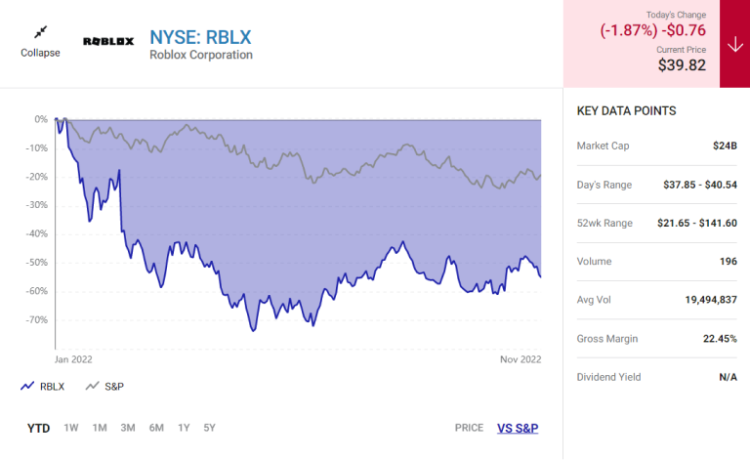Click the Collapse label text
The width and height of the screenshot is (750, 460).
coord(40,53)
